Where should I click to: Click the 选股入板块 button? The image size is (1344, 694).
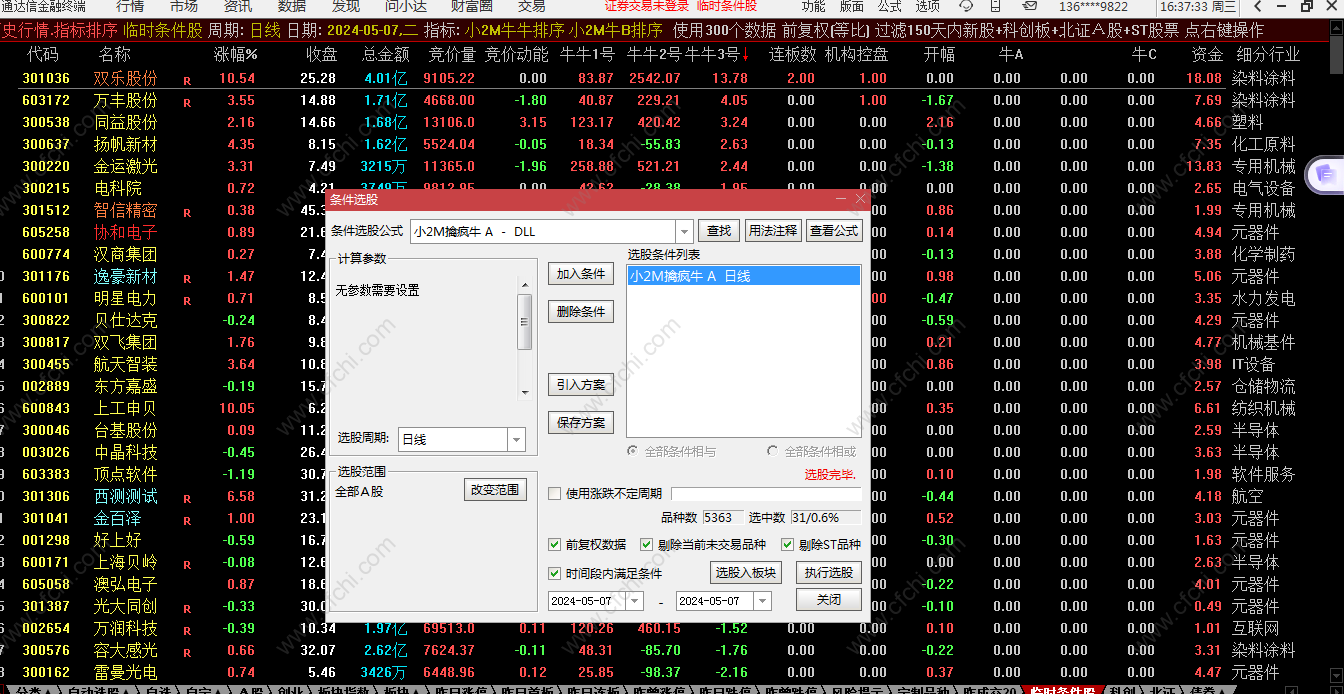click(745, 573)
